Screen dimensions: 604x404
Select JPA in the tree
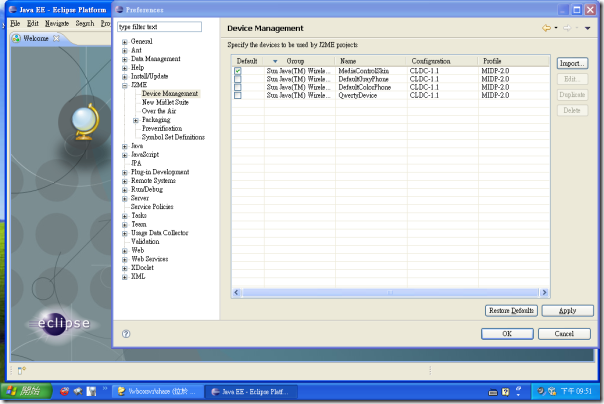pyautogui.click(x=136, y=163)
